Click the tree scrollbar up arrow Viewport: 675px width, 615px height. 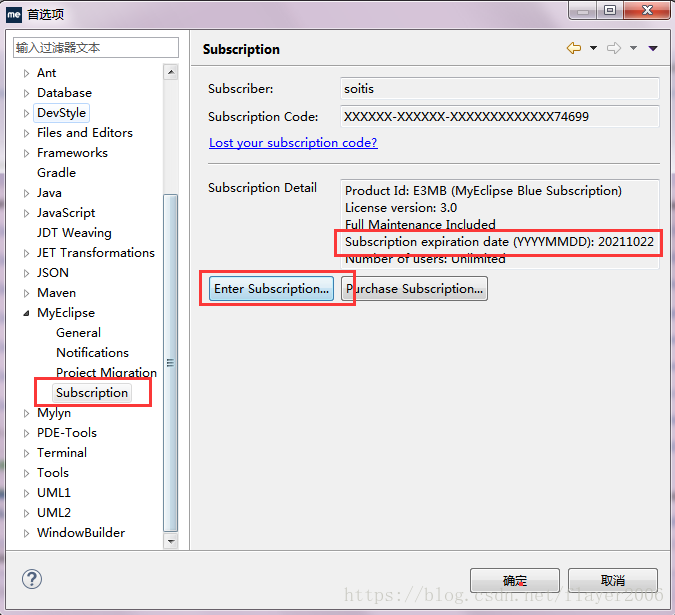coord(171,72)
